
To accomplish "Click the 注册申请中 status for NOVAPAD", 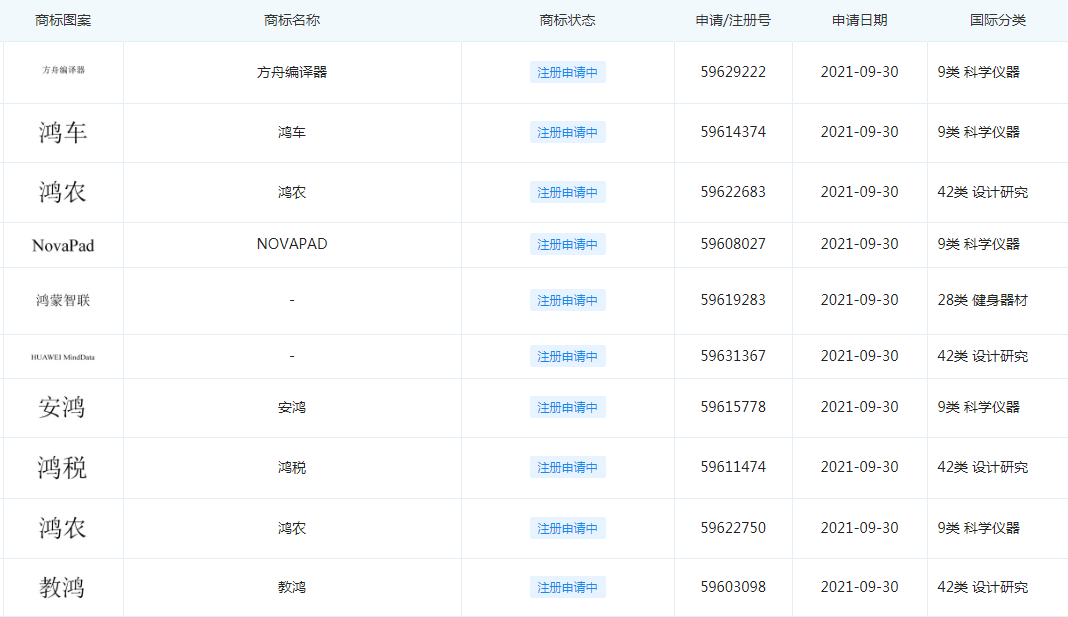I will 567,244.
